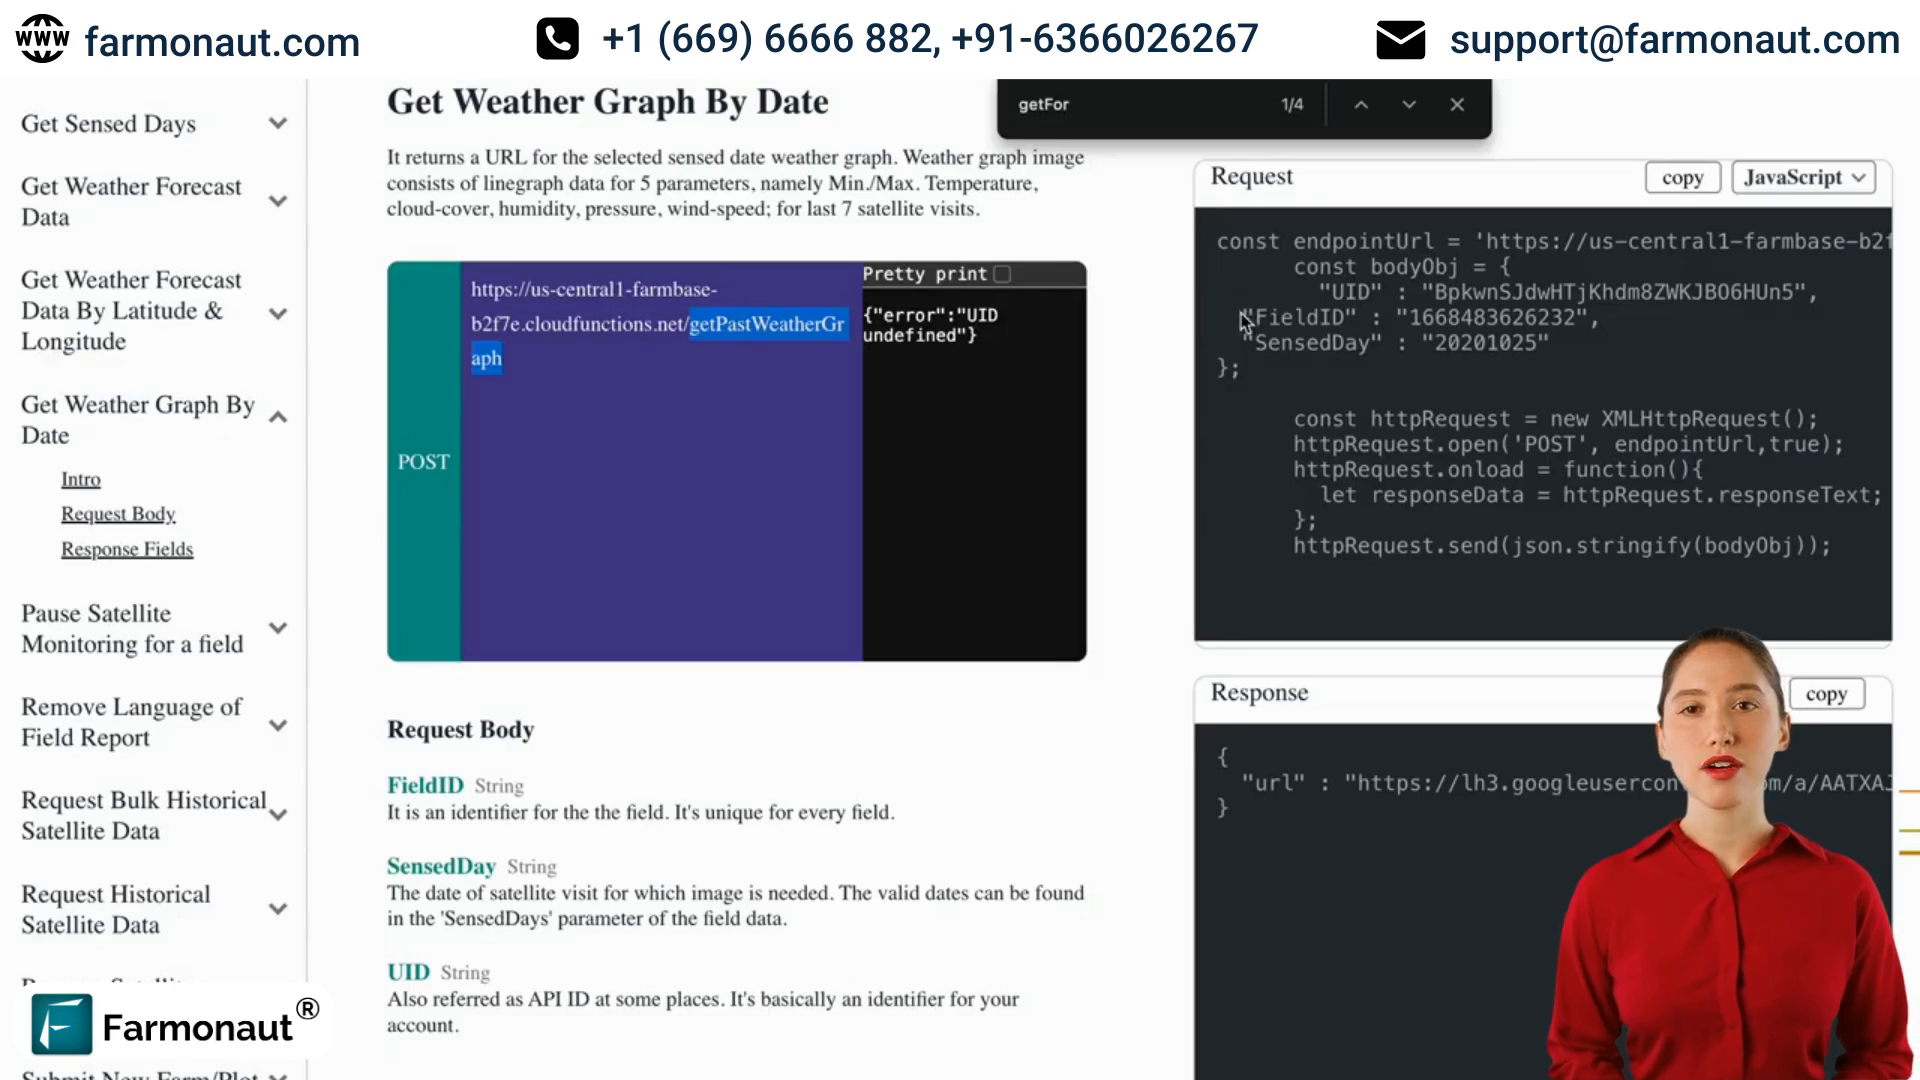Click the Response panel title
This screenshot has height=1080, width=1920.
tap(1259, 693)
